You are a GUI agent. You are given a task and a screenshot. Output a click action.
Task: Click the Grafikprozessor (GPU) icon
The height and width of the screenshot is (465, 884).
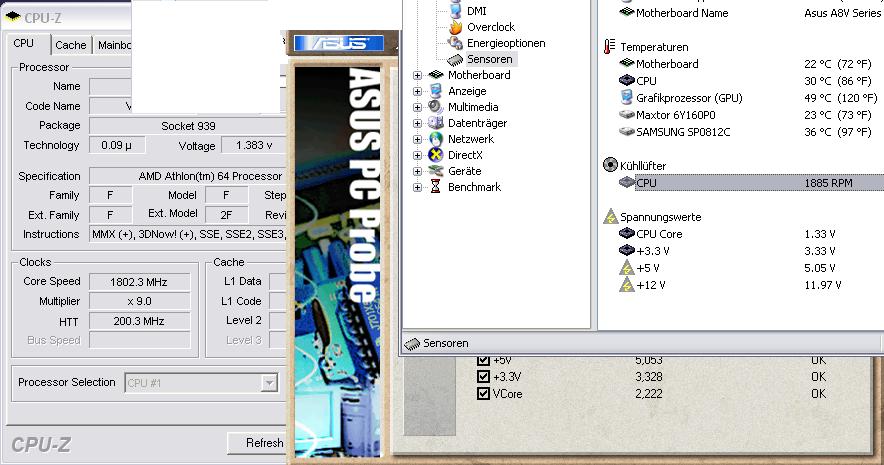626,98
